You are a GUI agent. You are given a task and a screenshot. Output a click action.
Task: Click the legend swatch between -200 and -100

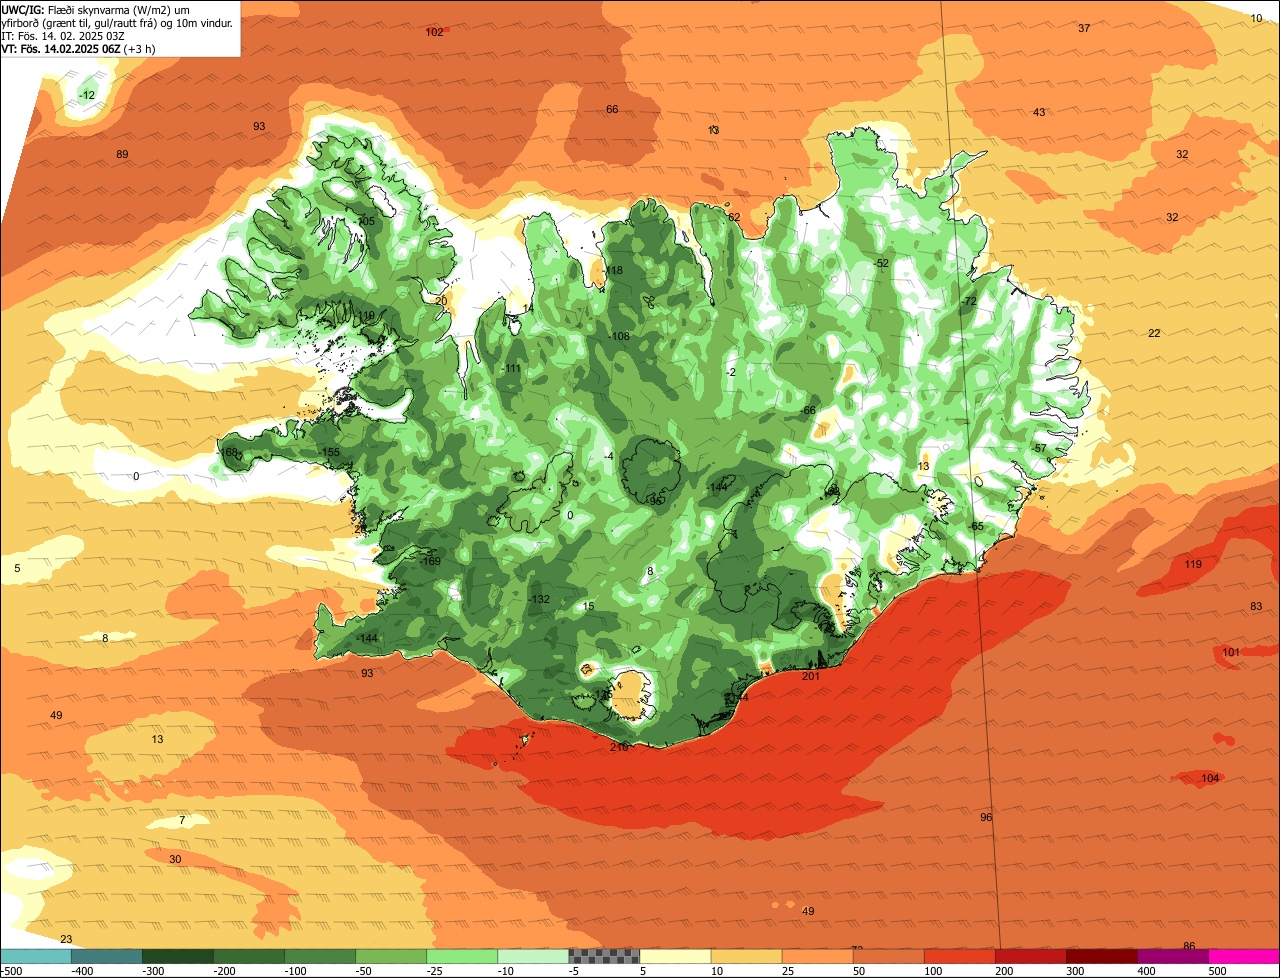[x=249, y=956]
